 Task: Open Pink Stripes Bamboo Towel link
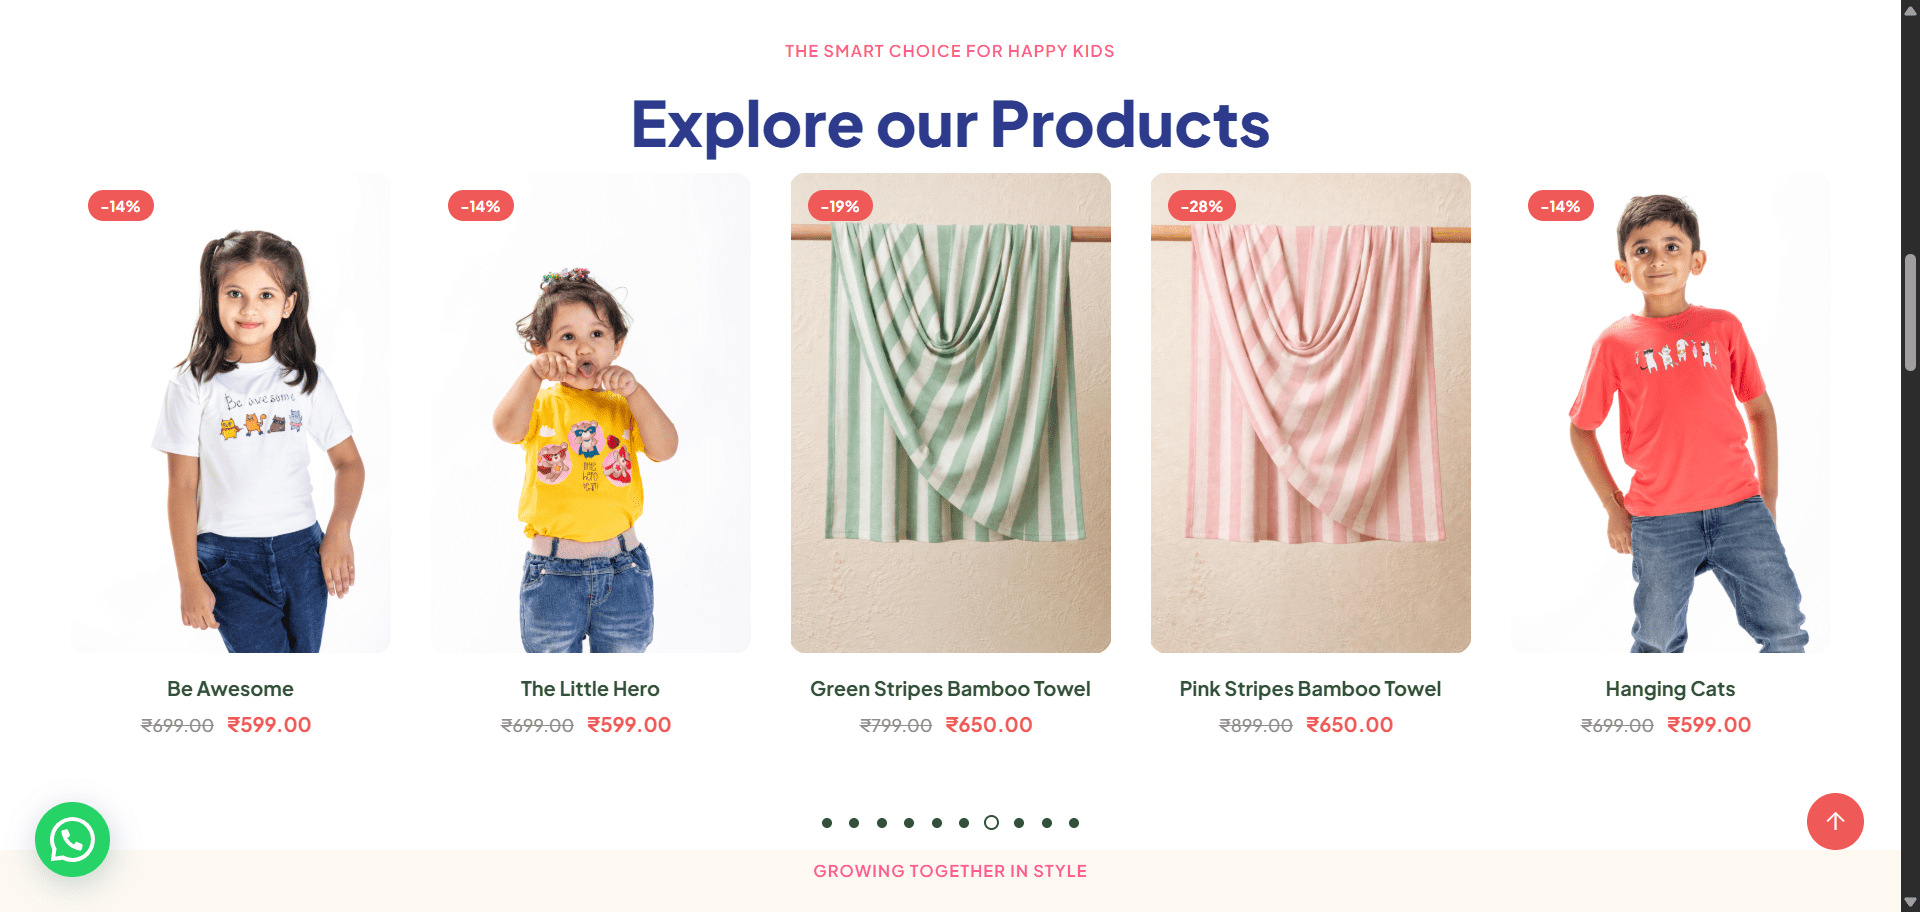point(1310,689)
